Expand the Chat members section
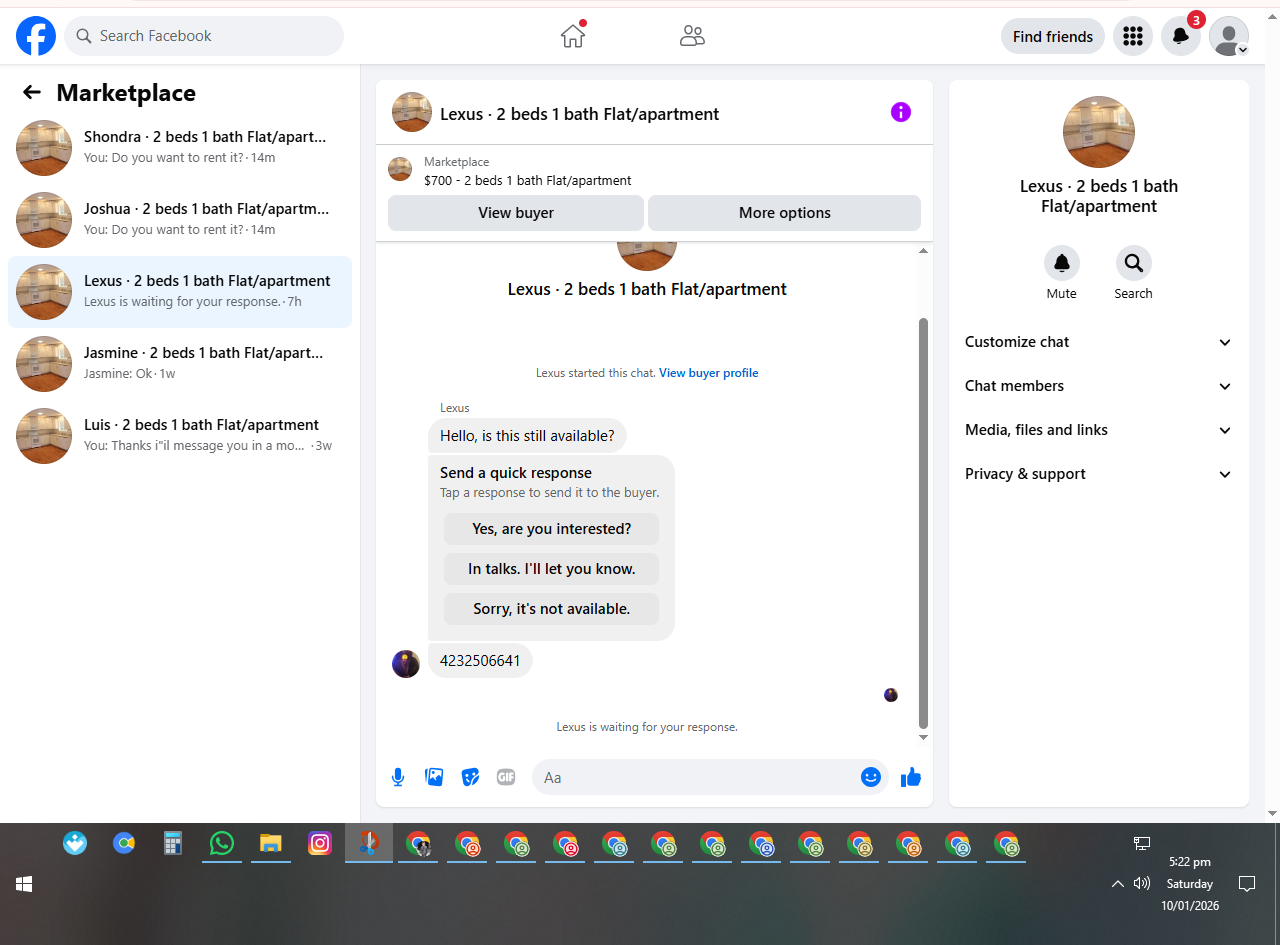The width and height of the screenshot is (1280, 945). 1099,386
